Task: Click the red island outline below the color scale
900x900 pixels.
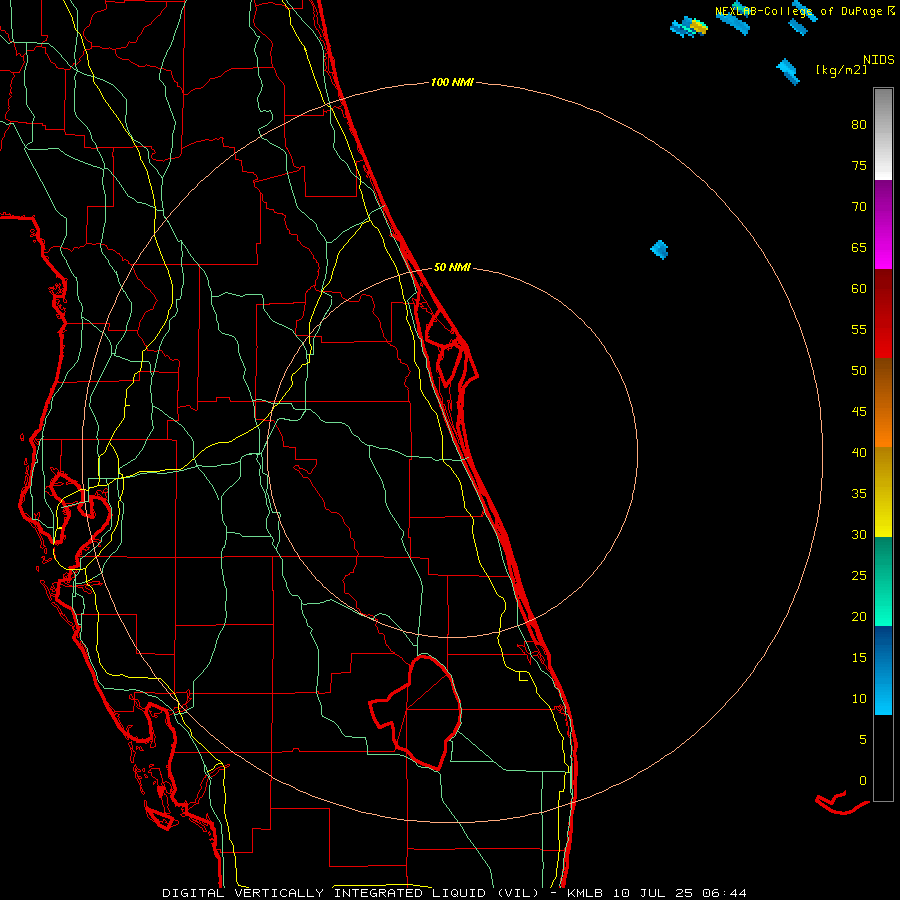Action: click(x=842, y=803)
